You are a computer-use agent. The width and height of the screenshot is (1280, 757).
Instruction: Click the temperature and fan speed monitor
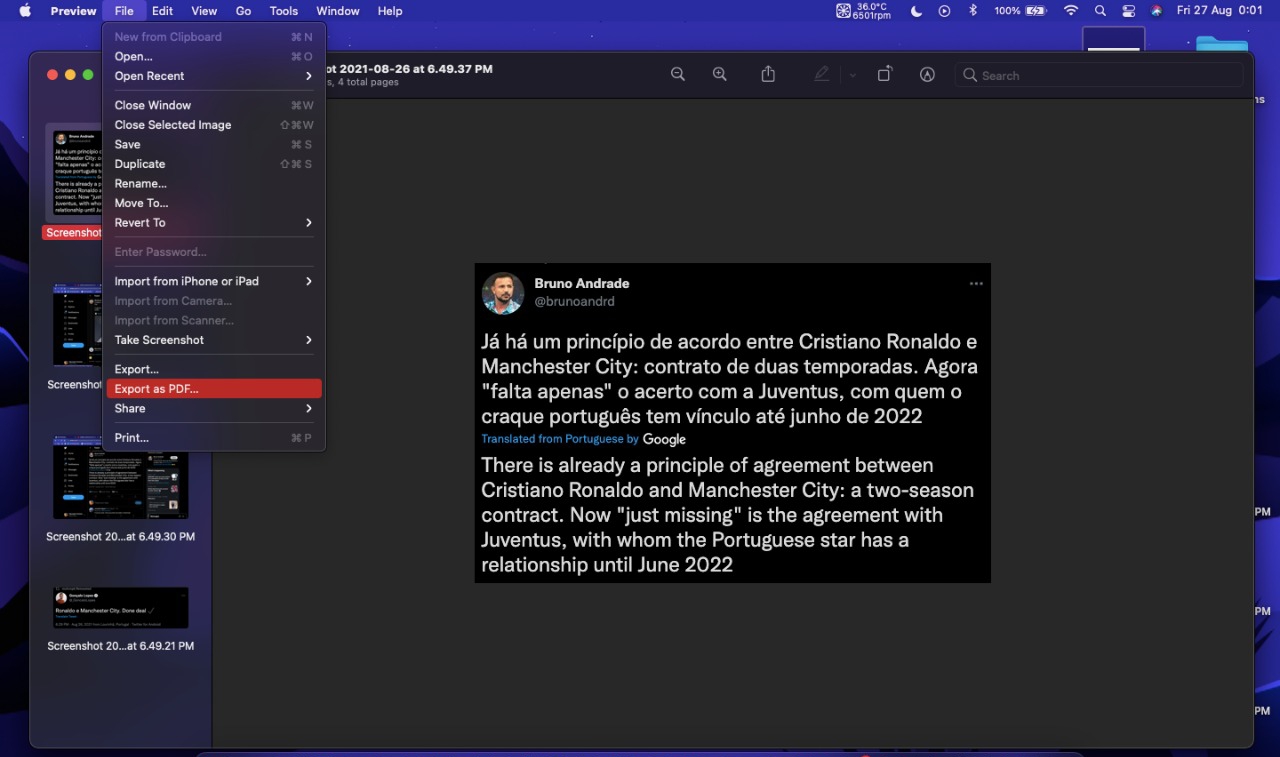(863, 11)
